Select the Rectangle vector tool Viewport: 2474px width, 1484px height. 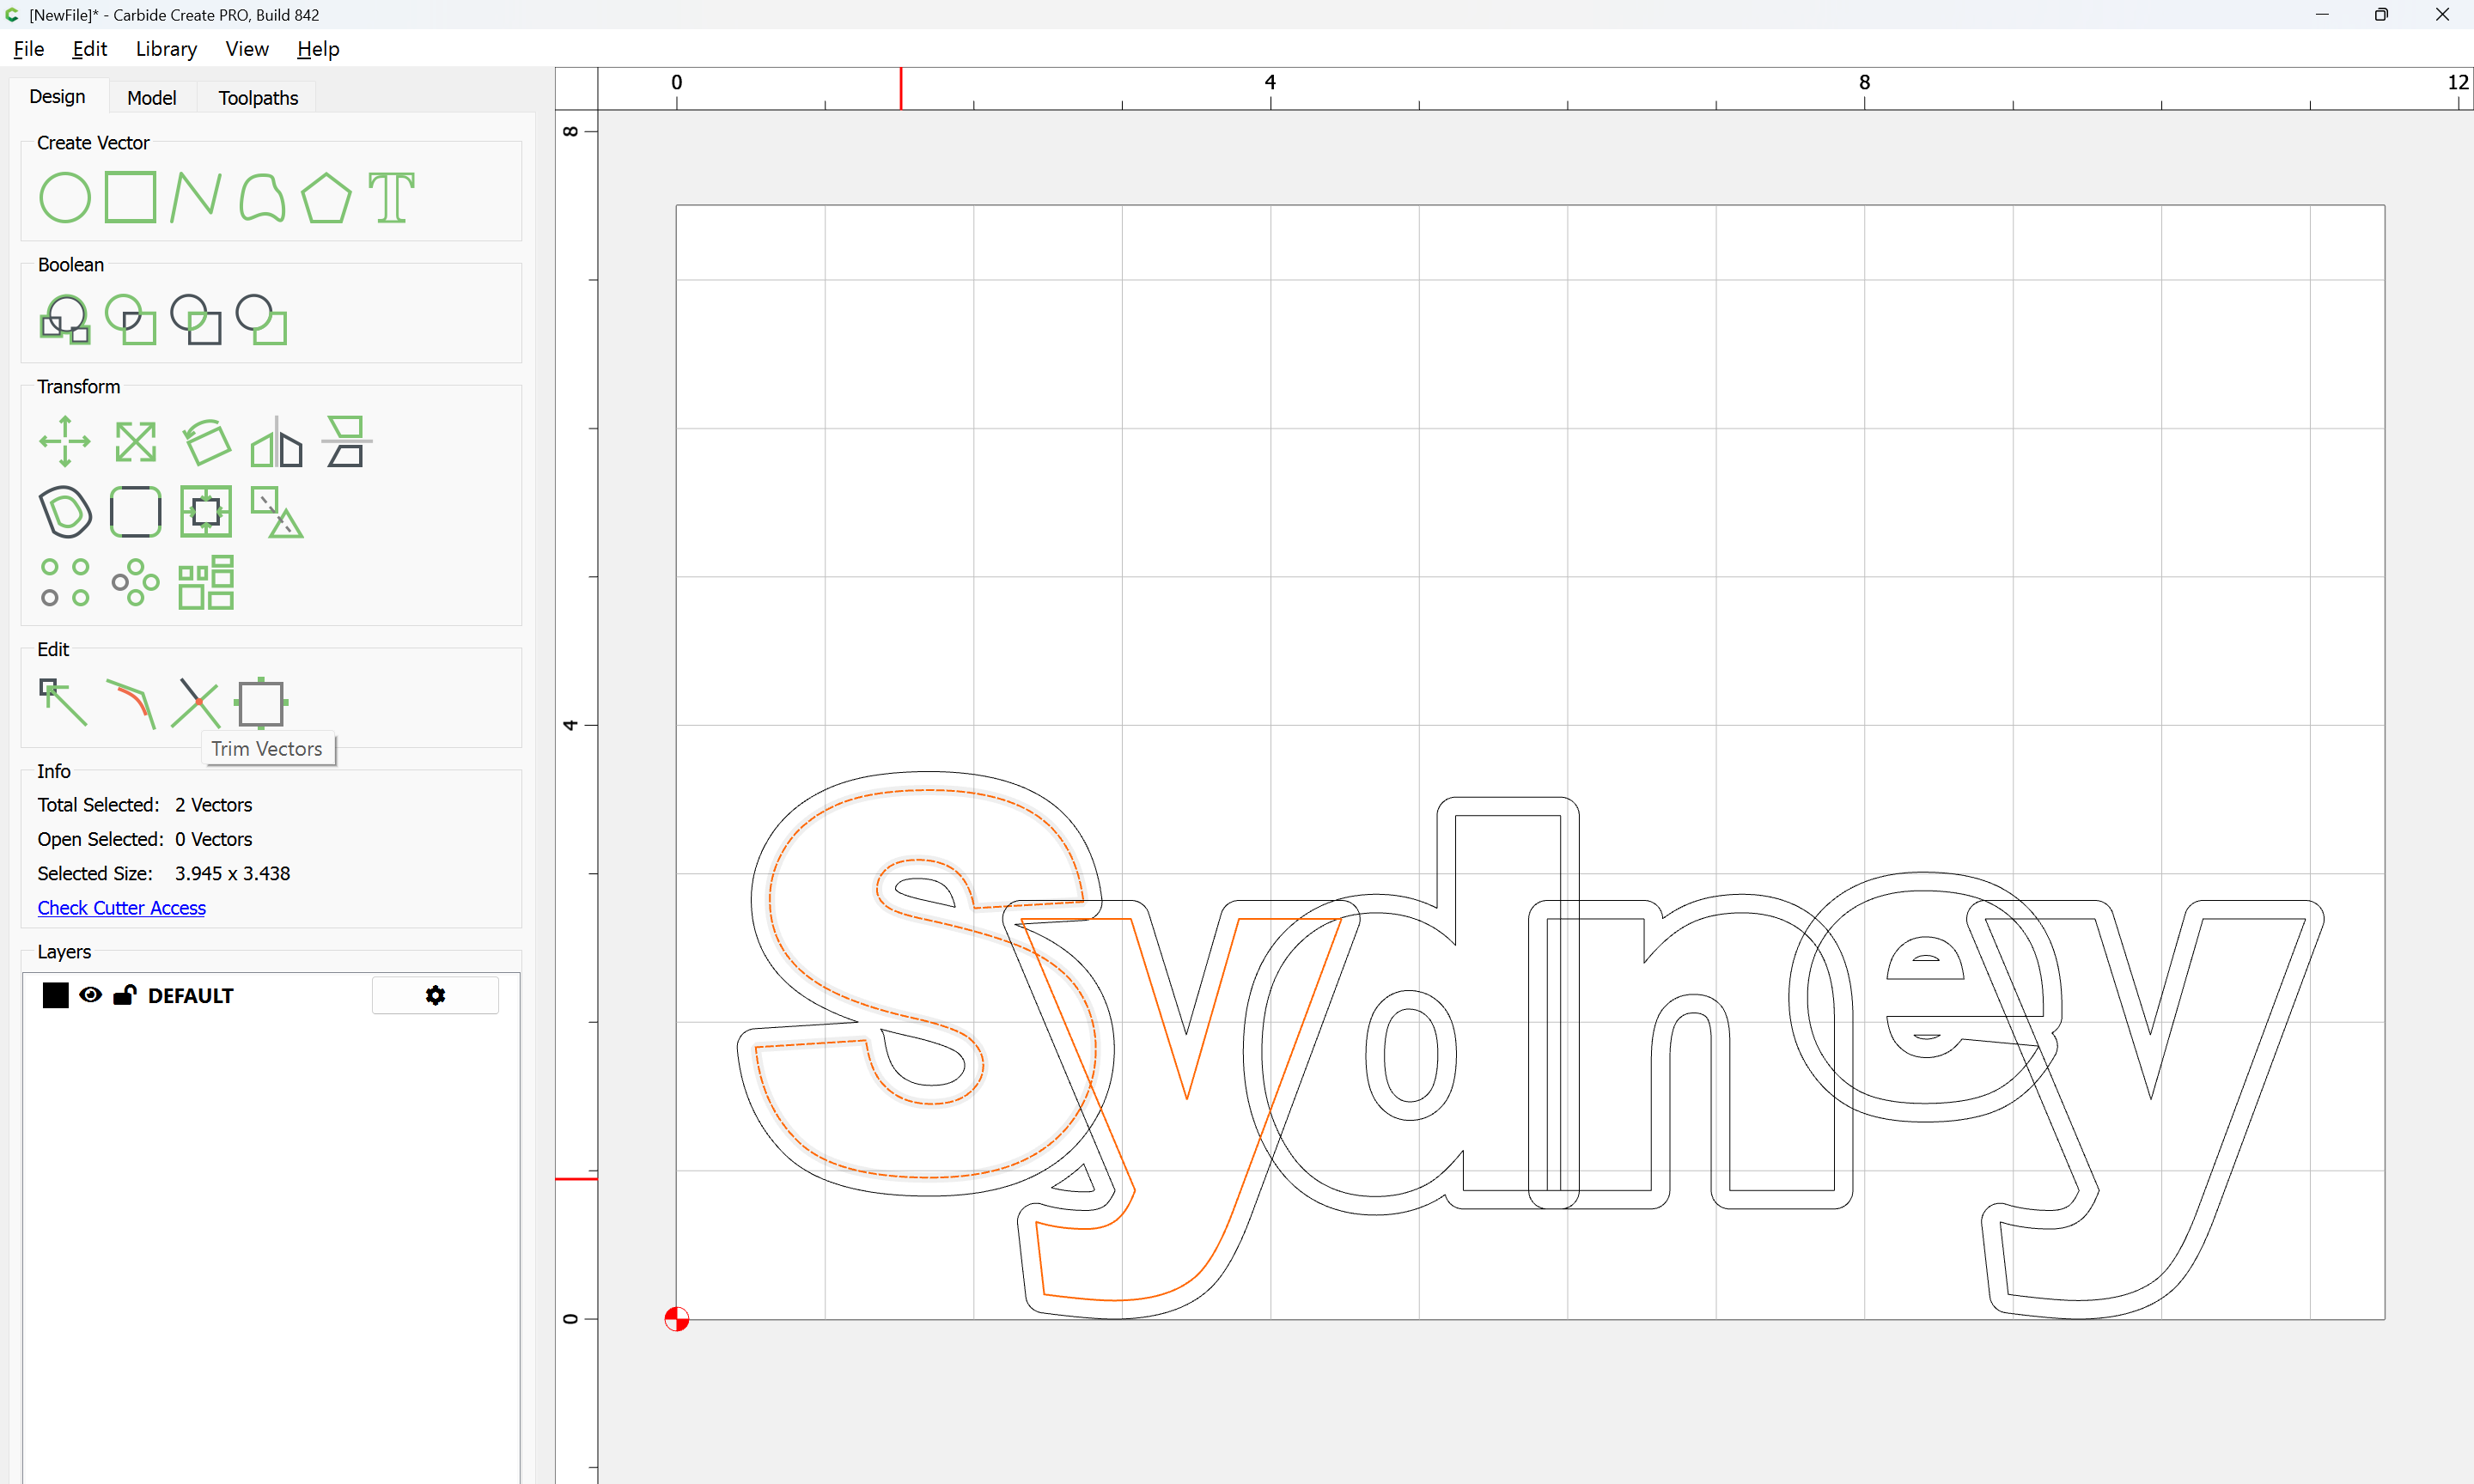point(131,197)
